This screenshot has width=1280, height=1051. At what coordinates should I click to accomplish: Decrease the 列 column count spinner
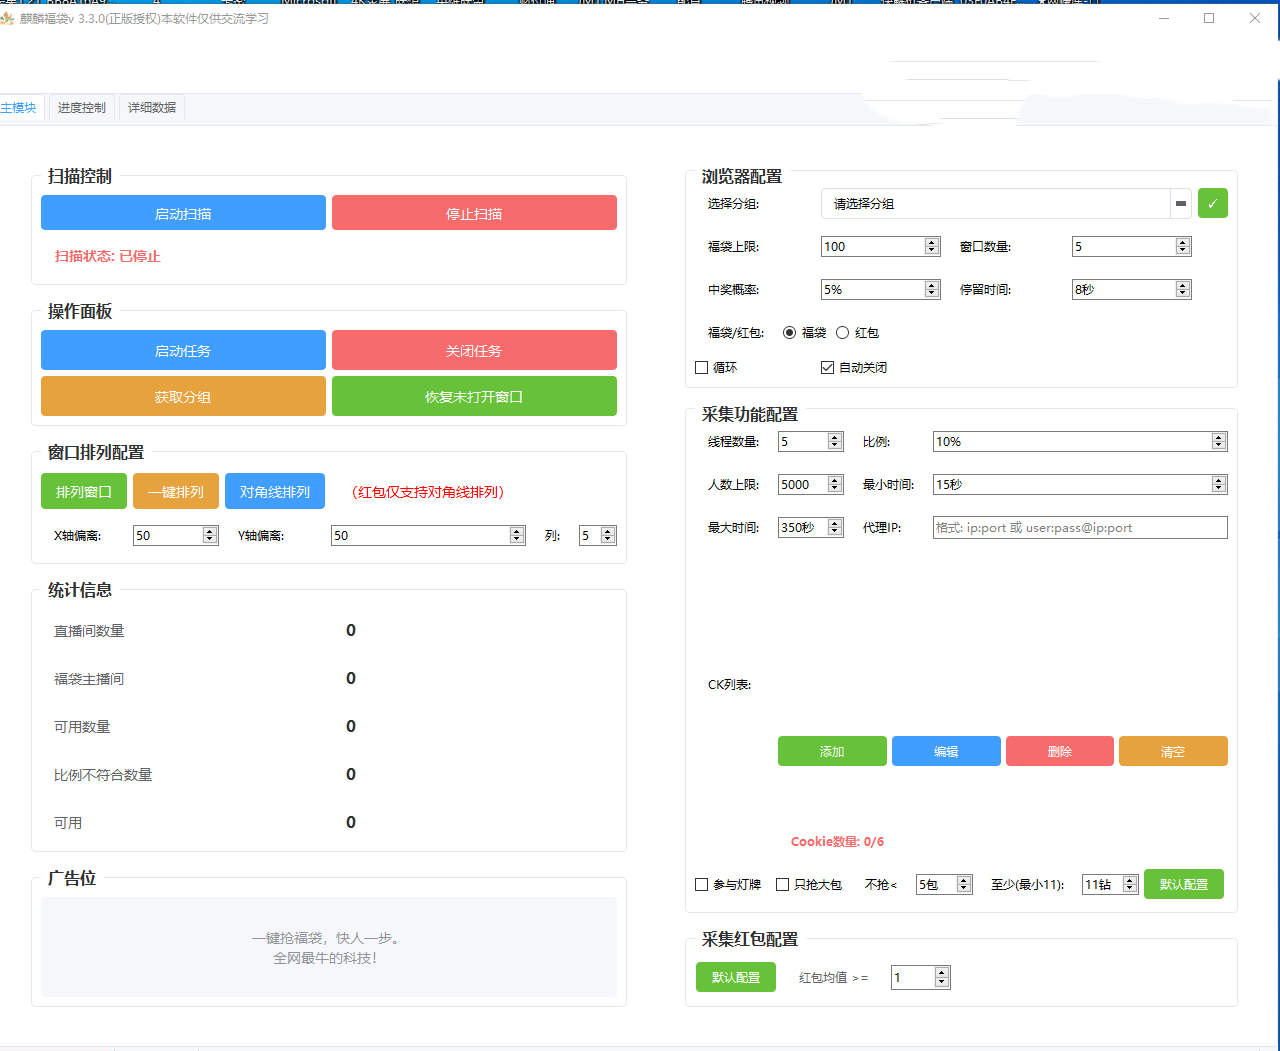click(608, 540)
